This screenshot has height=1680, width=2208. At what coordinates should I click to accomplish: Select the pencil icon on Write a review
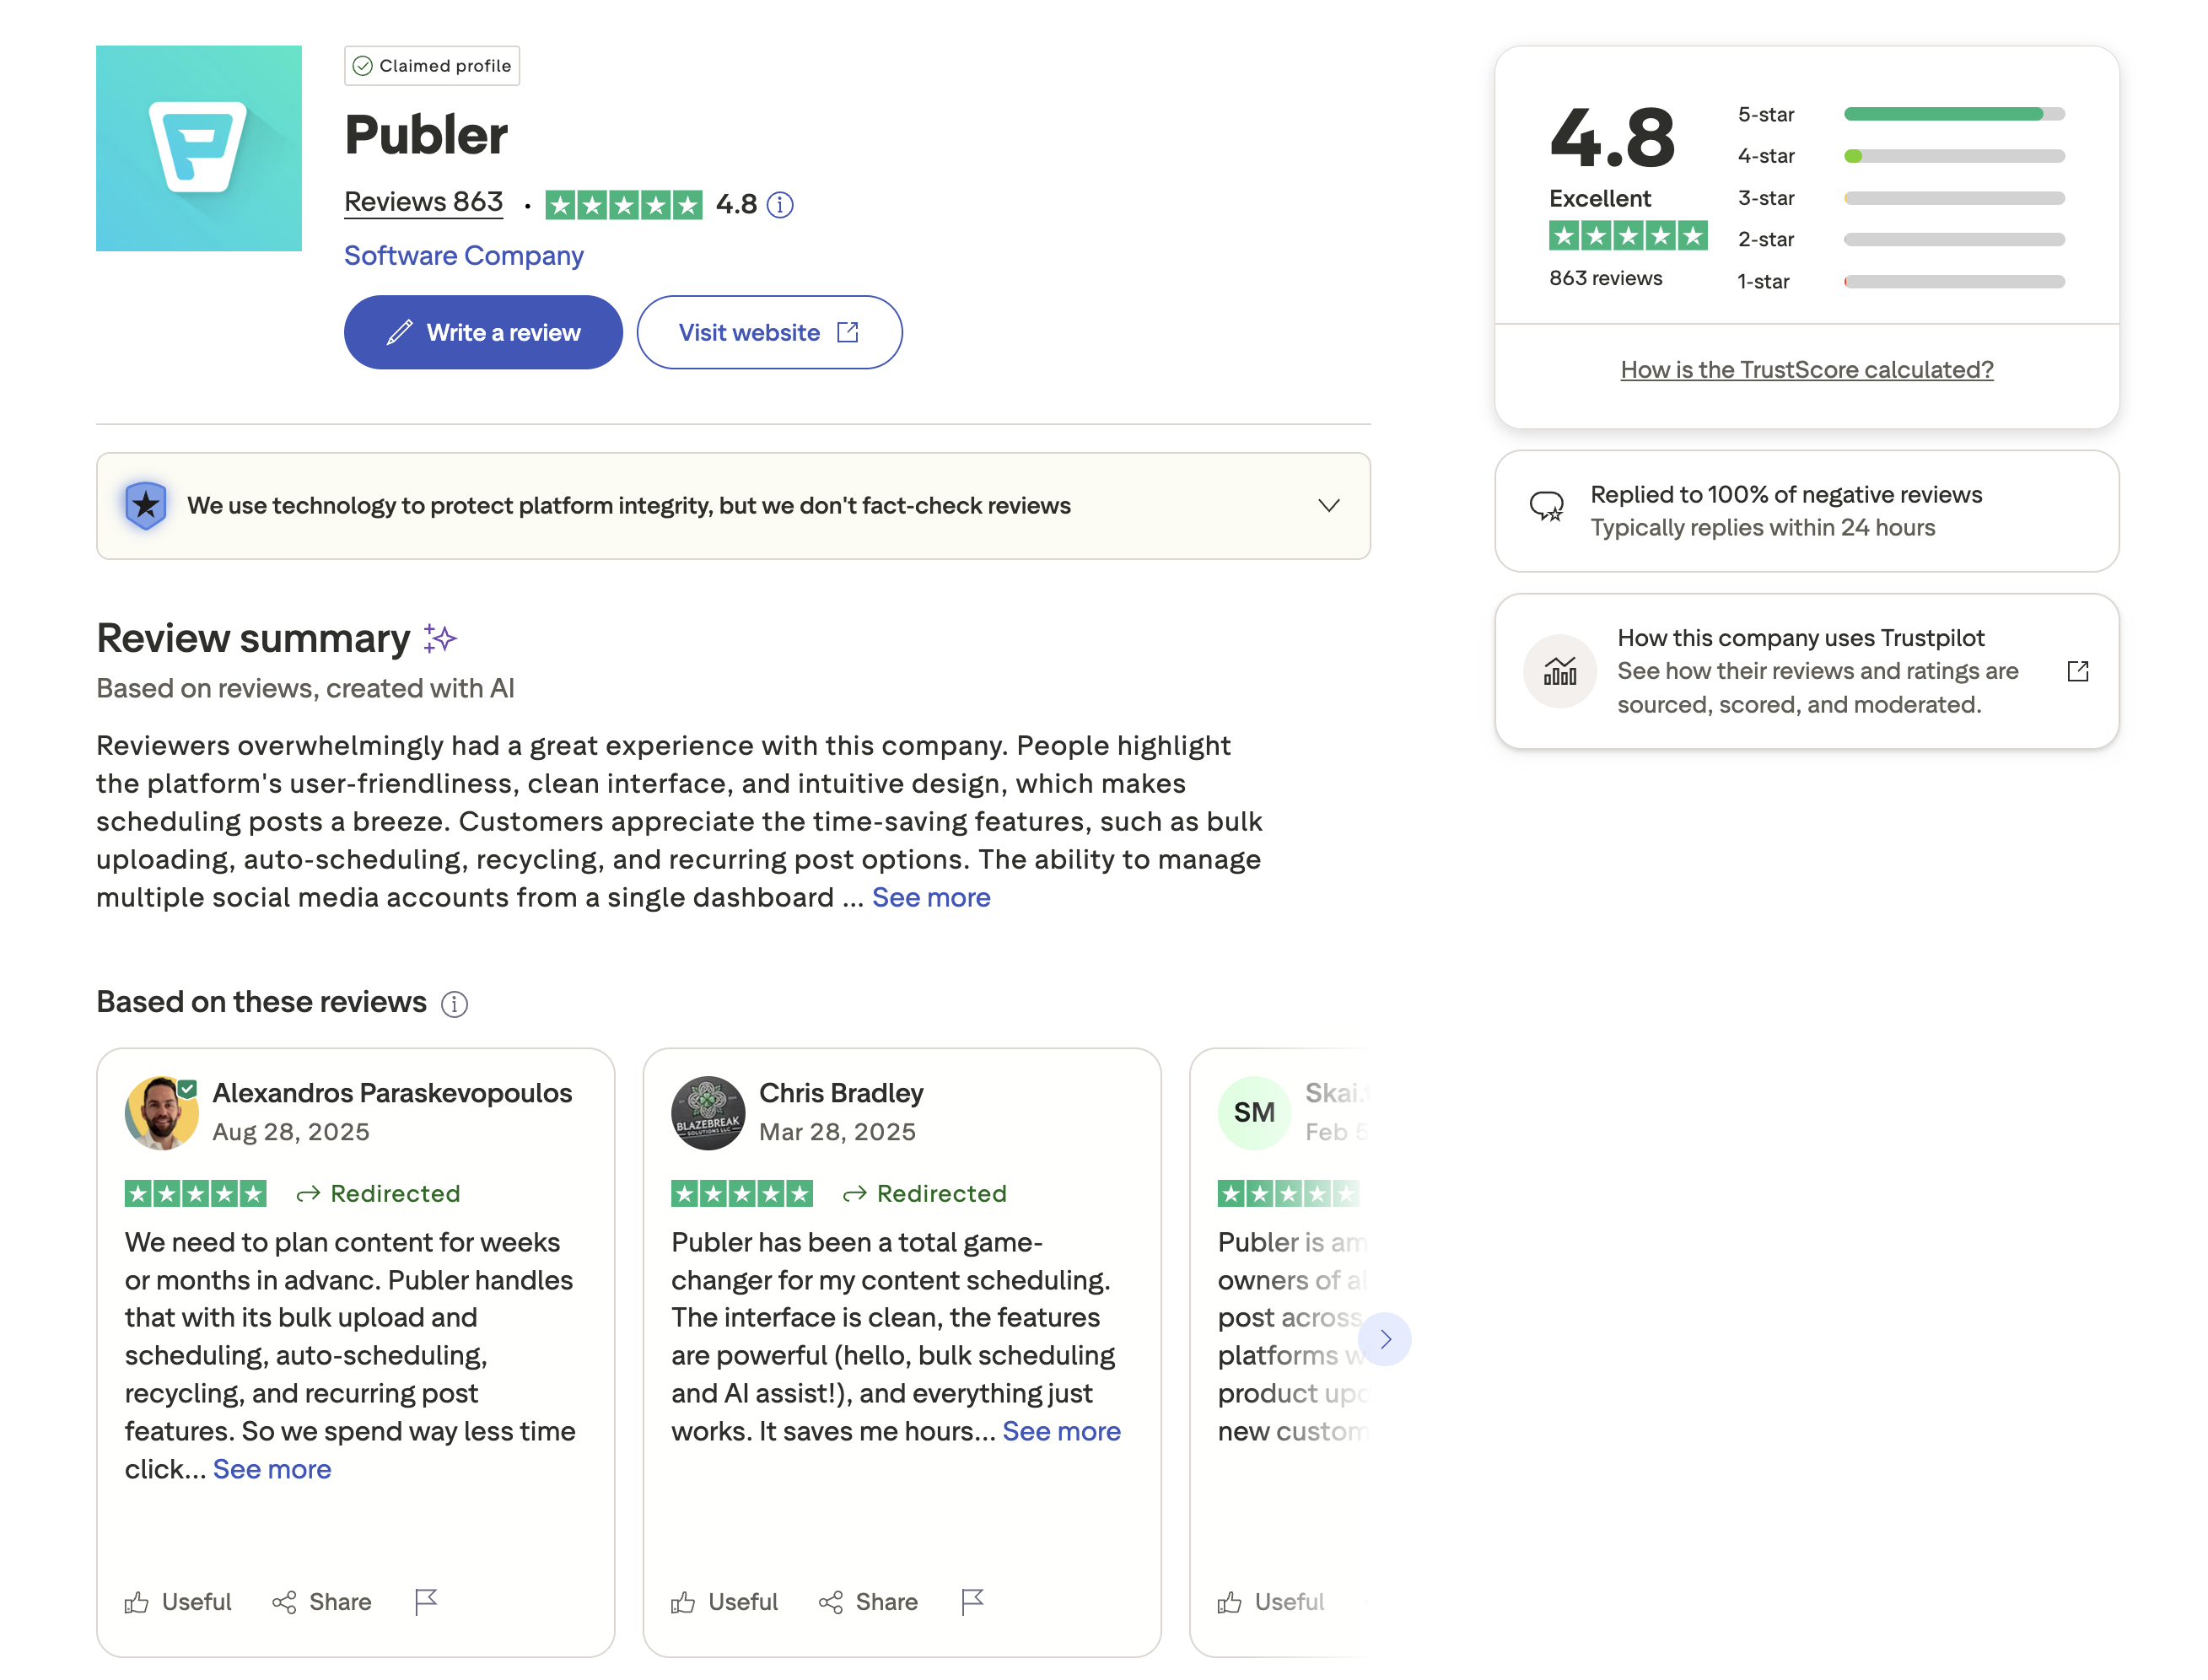click(x=400, y=332)
